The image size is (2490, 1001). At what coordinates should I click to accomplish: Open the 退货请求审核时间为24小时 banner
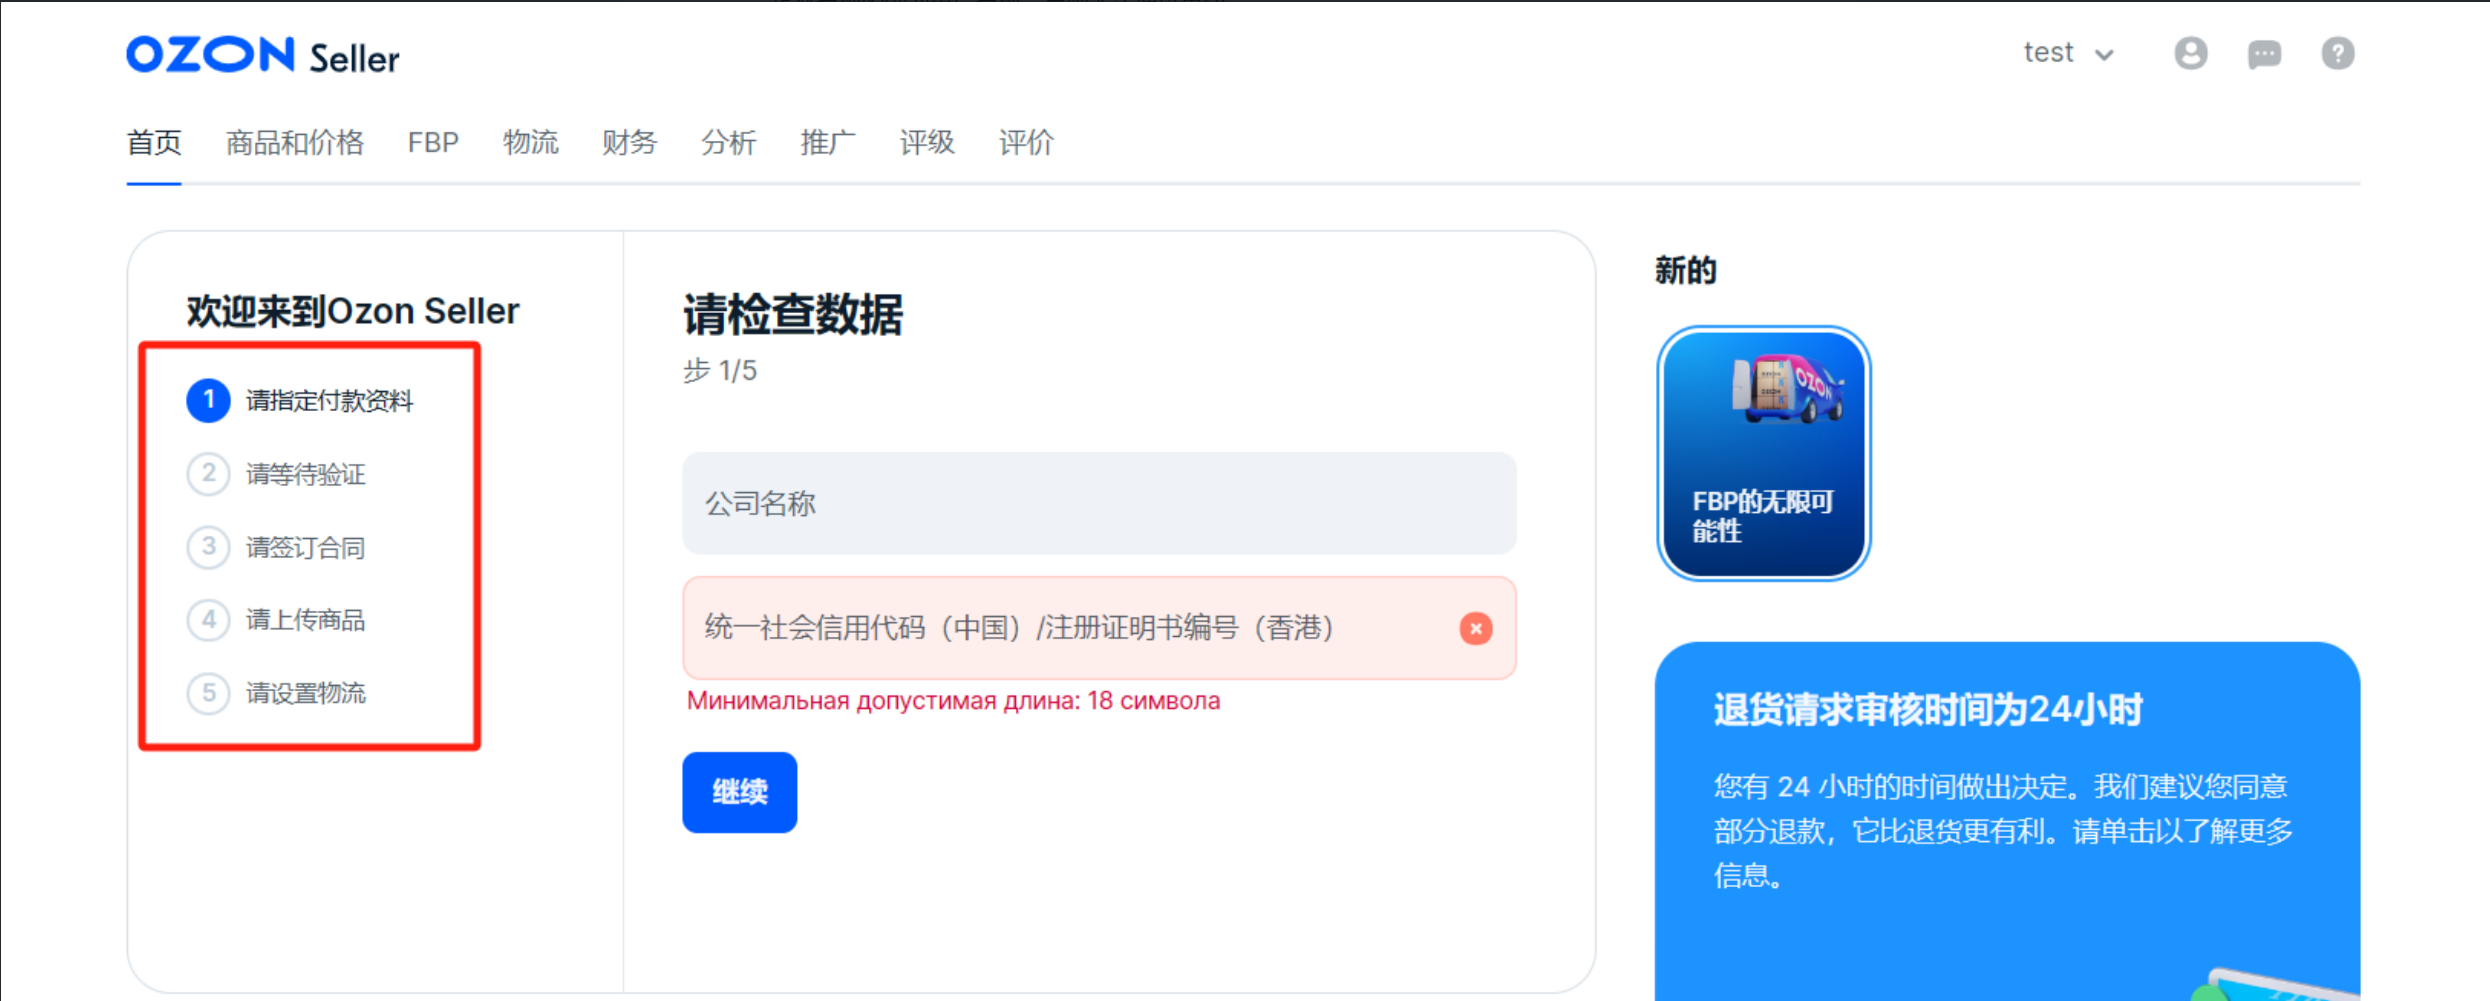2007,820
